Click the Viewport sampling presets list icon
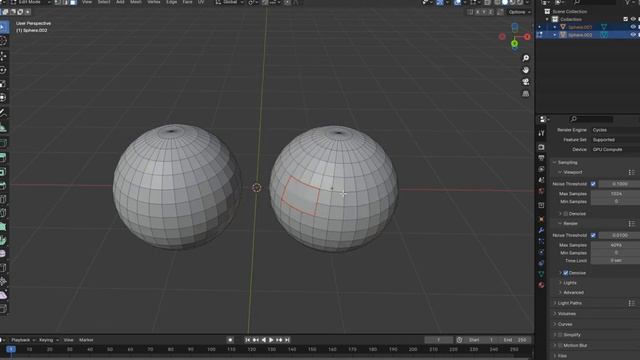The image size is (640, 360). click(631, 172)
